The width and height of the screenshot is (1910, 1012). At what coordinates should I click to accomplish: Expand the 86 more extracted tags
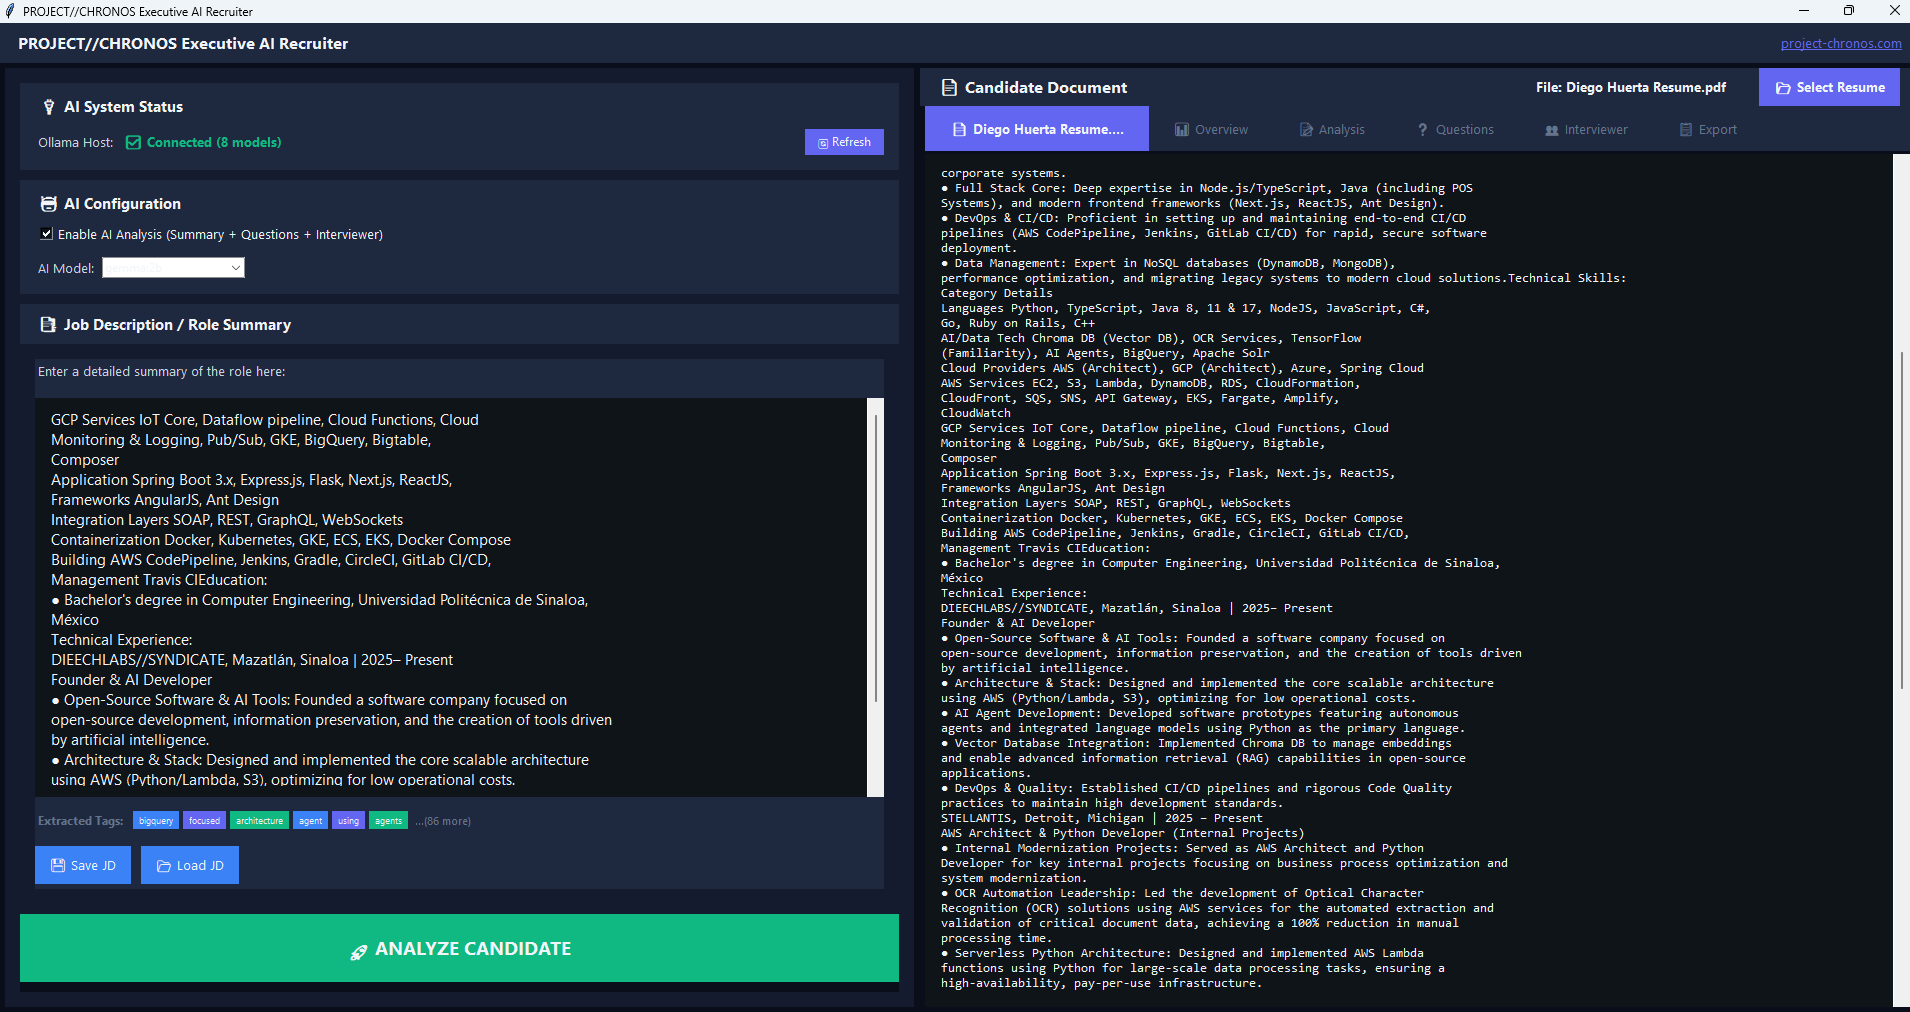pyautogui.click(x=443, y=820)
